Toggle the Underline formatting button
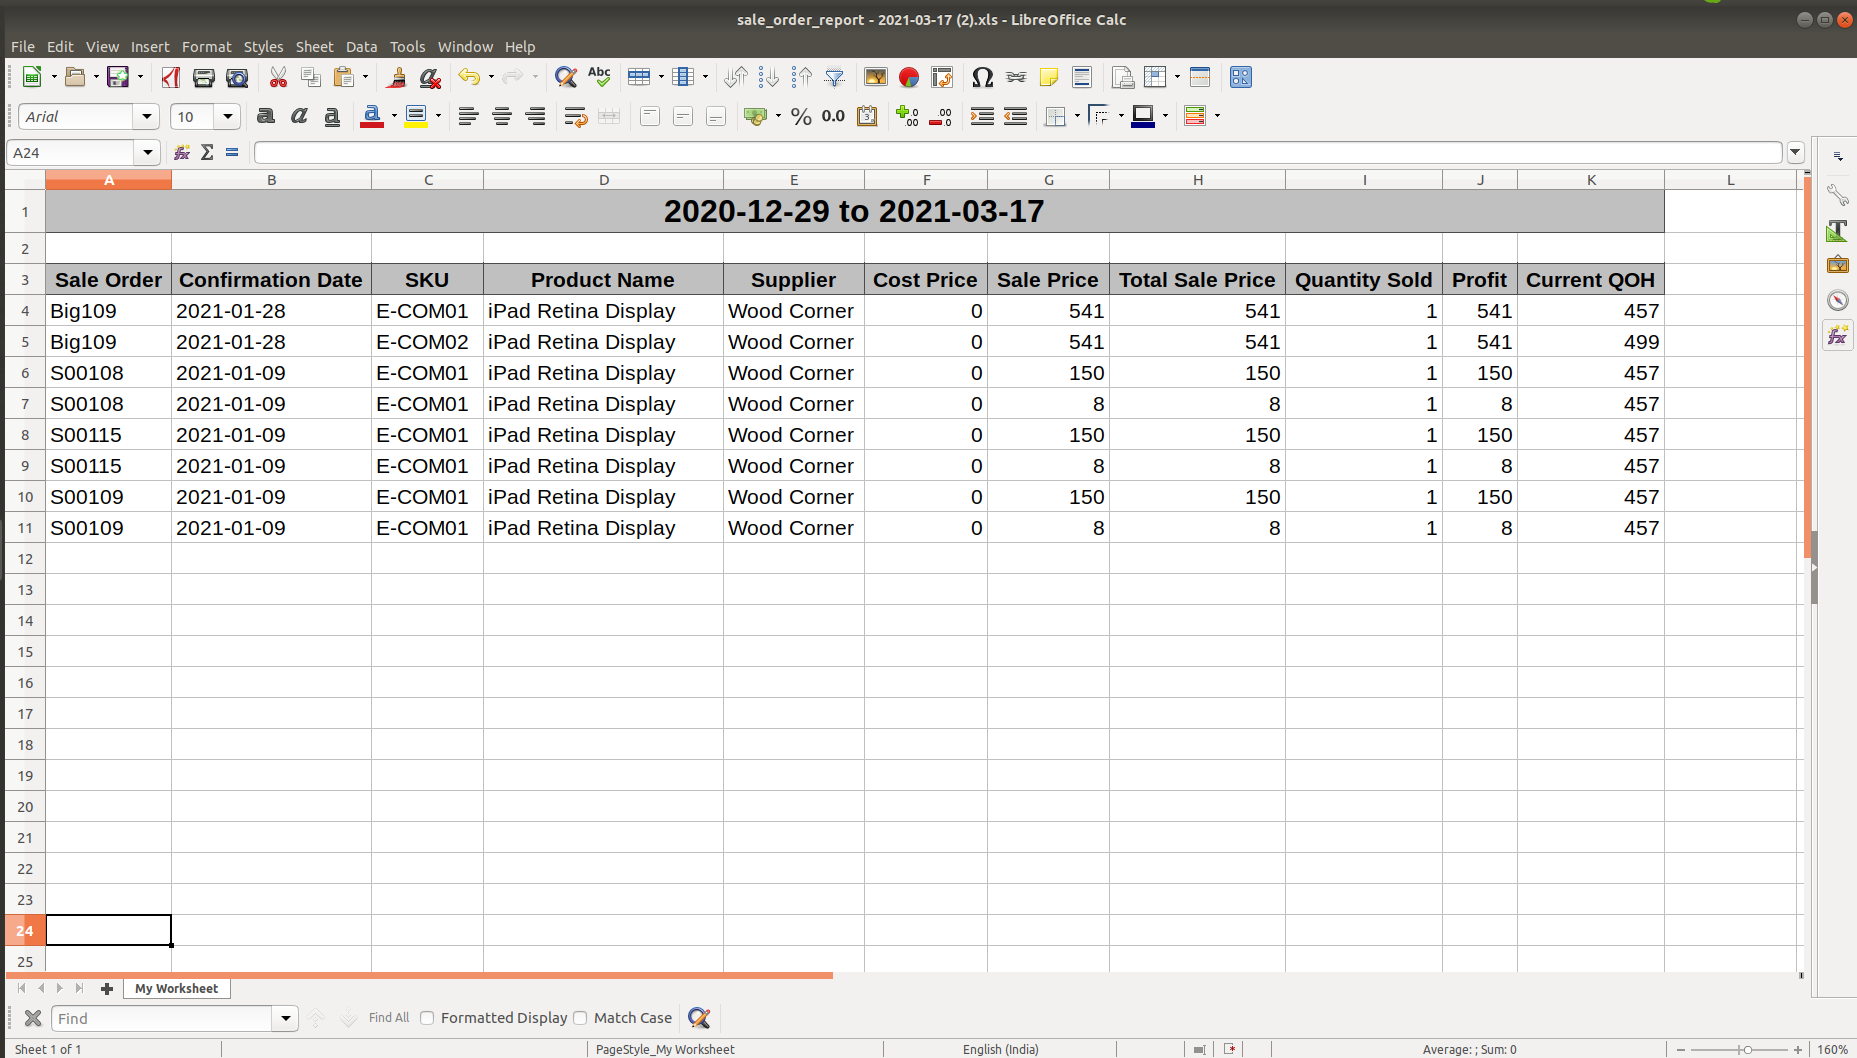This screenshot has height=1058, width=1857. [332, 116]
